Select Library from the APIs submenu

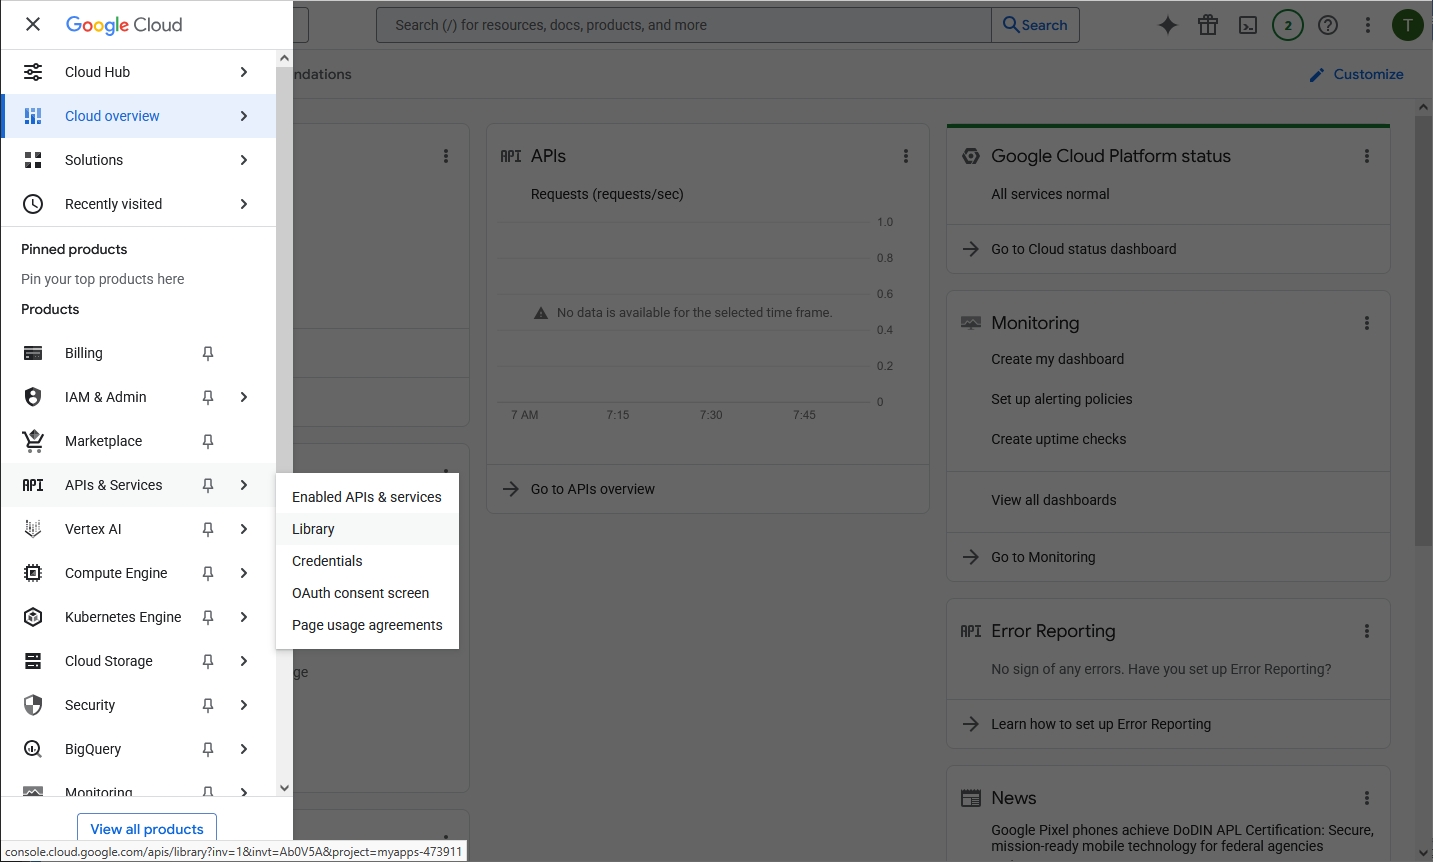(x=313, y=529)
